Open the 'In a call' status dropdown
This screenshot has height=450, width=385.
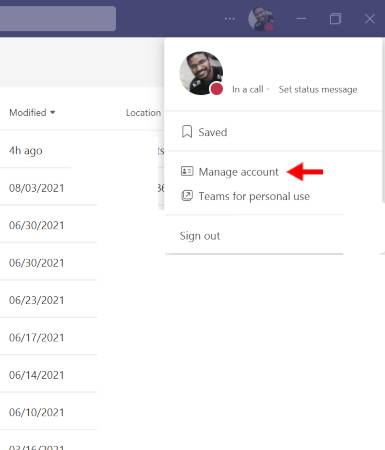(x=250, y=89)
